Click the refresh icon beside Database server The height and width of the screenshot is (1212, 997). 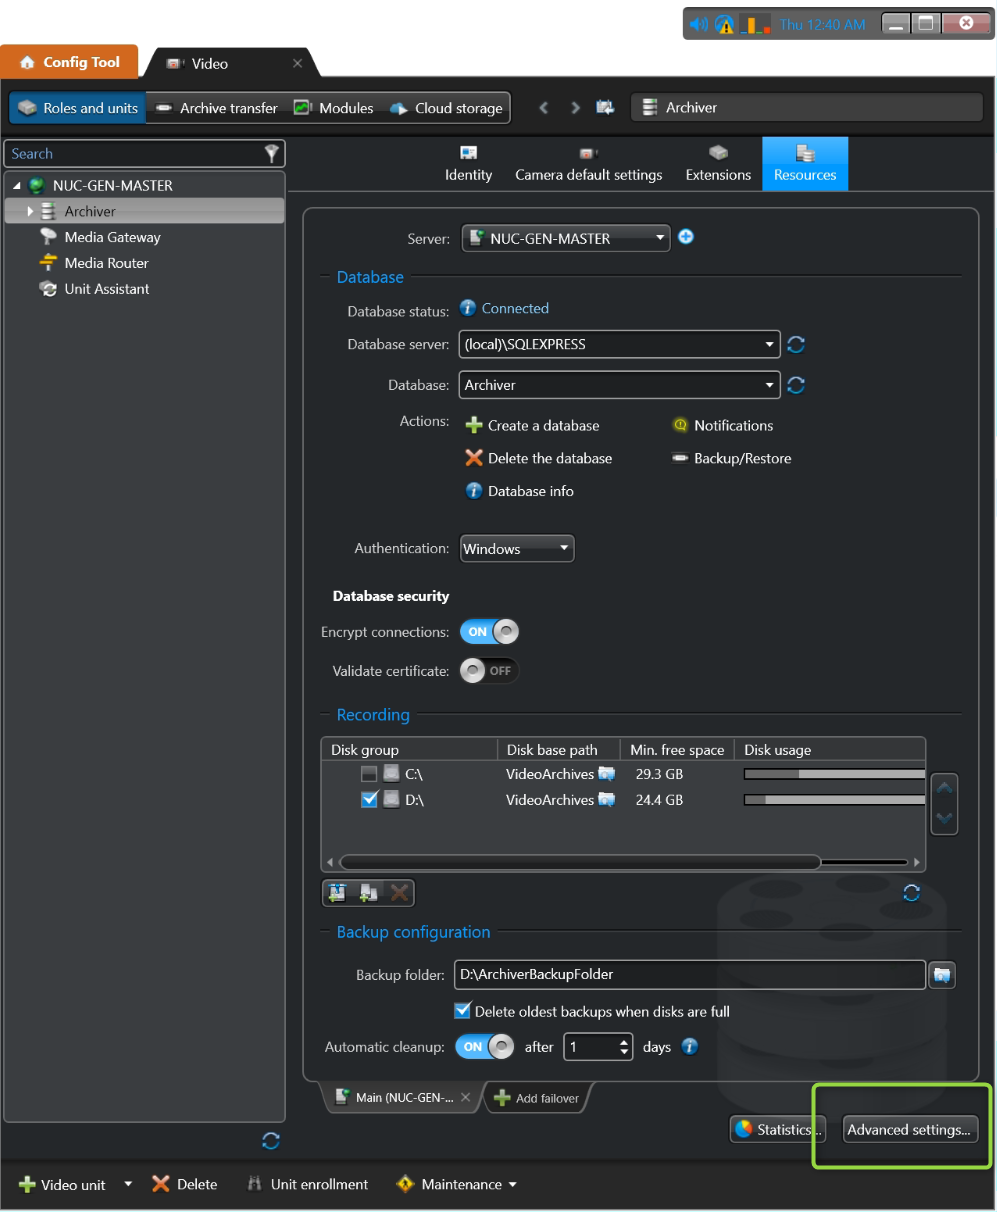[x=796, y=345]
